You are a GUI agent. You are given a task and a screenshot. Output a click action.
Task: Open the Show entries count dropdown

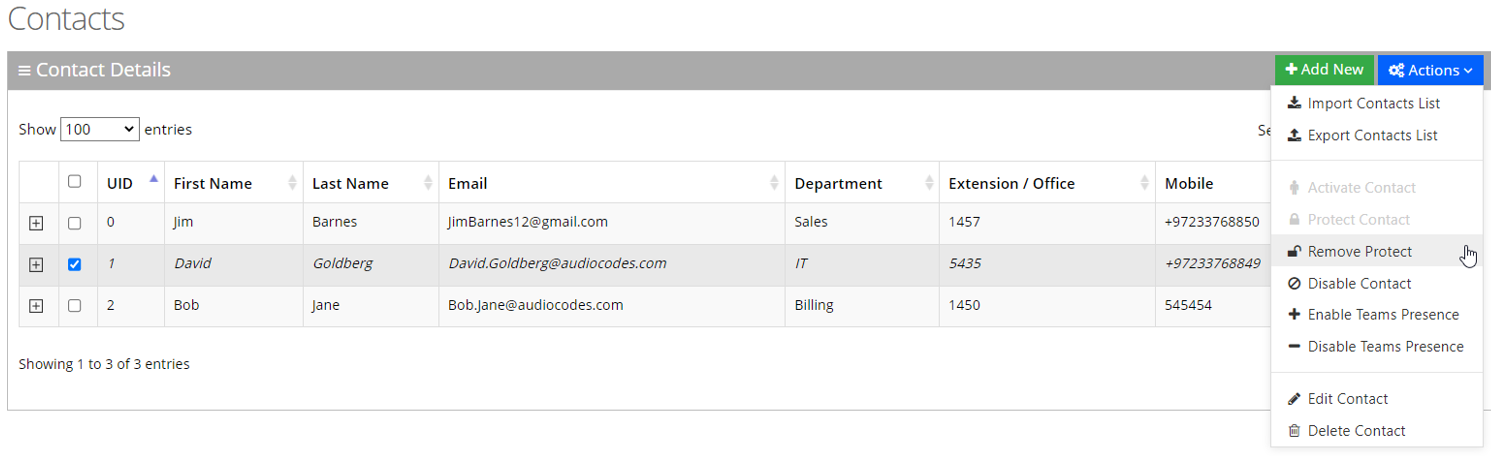pyautogui.click(x=99, y=129)
